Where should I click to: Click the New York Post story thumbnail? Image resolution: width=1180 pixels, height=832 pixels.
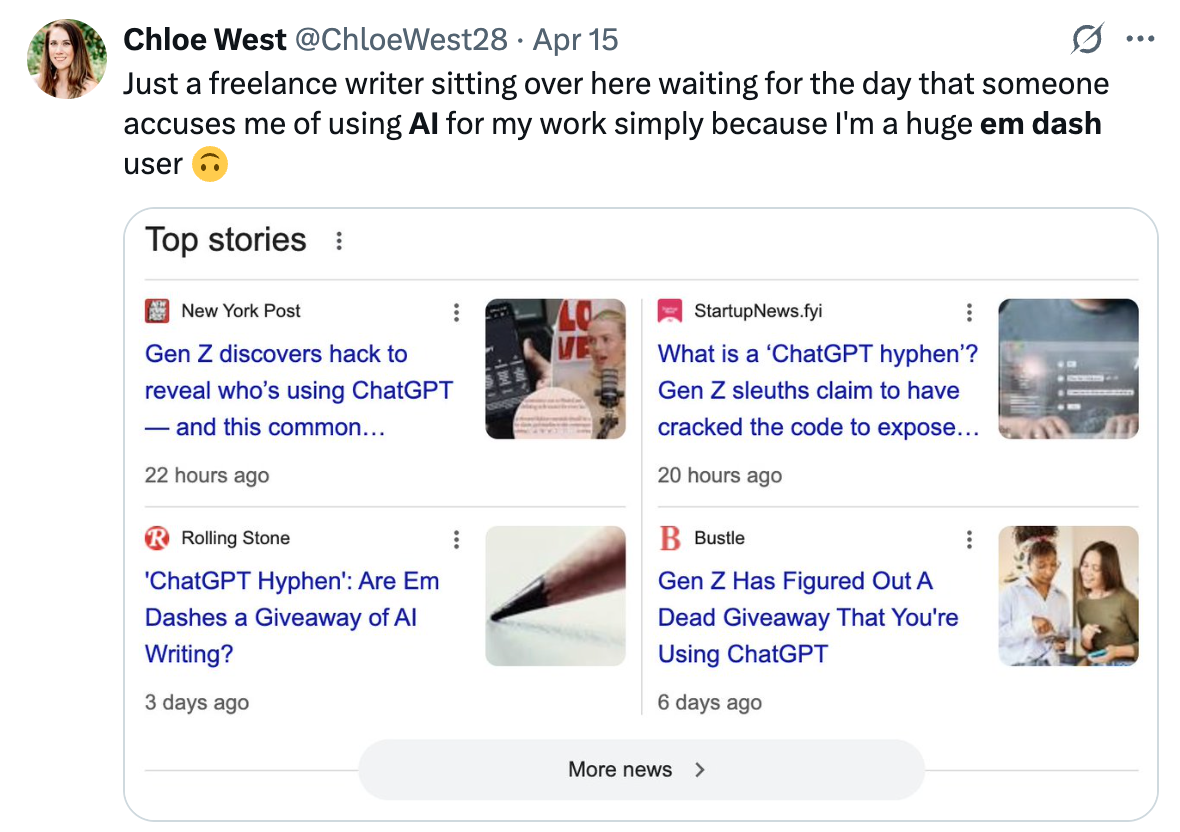(x=555, y=369)
